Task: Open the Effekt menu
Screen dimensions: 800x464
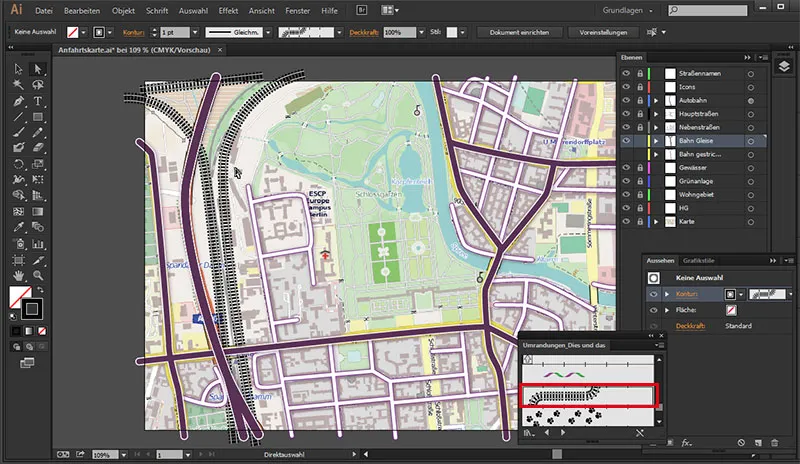Action: click(x=228, y=10)
